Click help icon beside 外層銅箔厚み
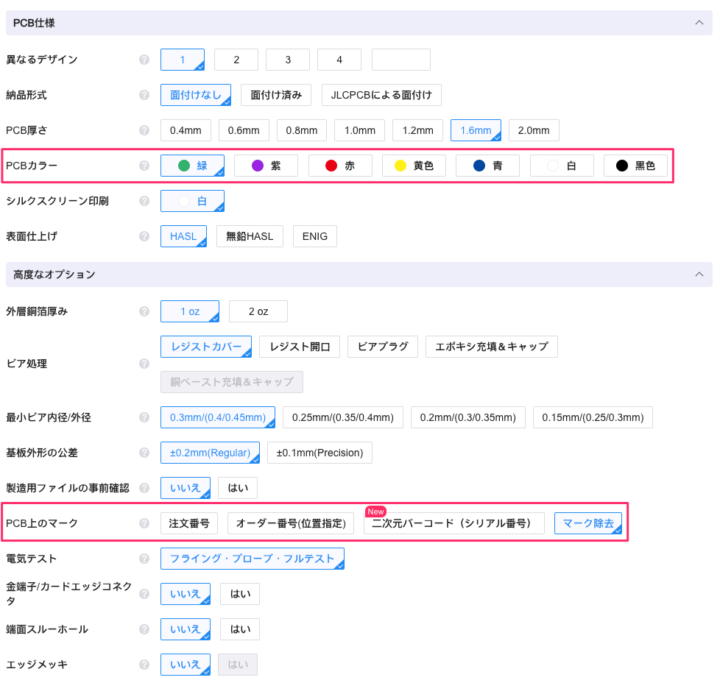The width and height of the screenshot is (720, 683). pyautogui.click(x=145, y=312)
